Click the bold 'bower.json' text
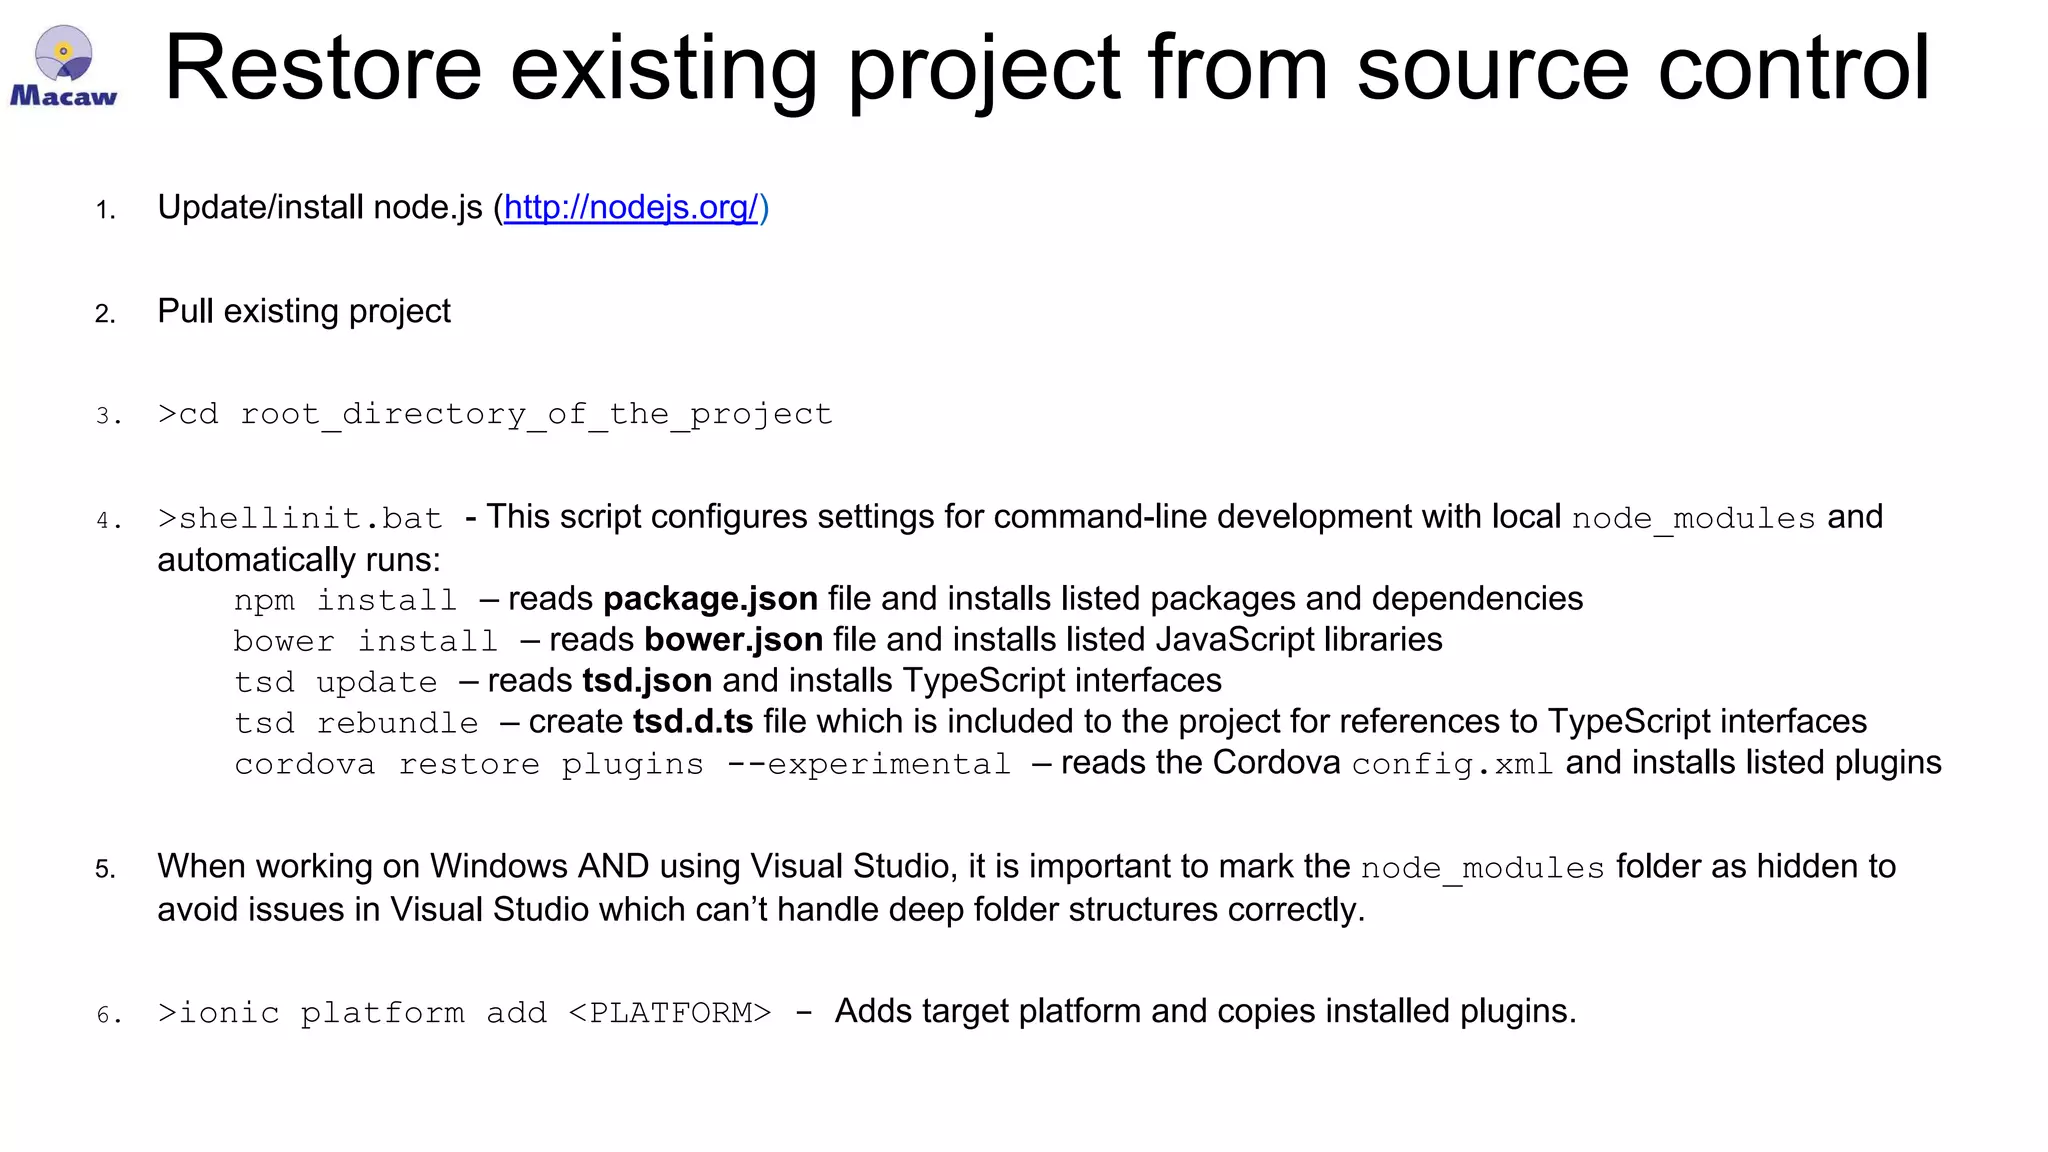The height and width of the screenshot is (1152, 2048). coord(733,639)
